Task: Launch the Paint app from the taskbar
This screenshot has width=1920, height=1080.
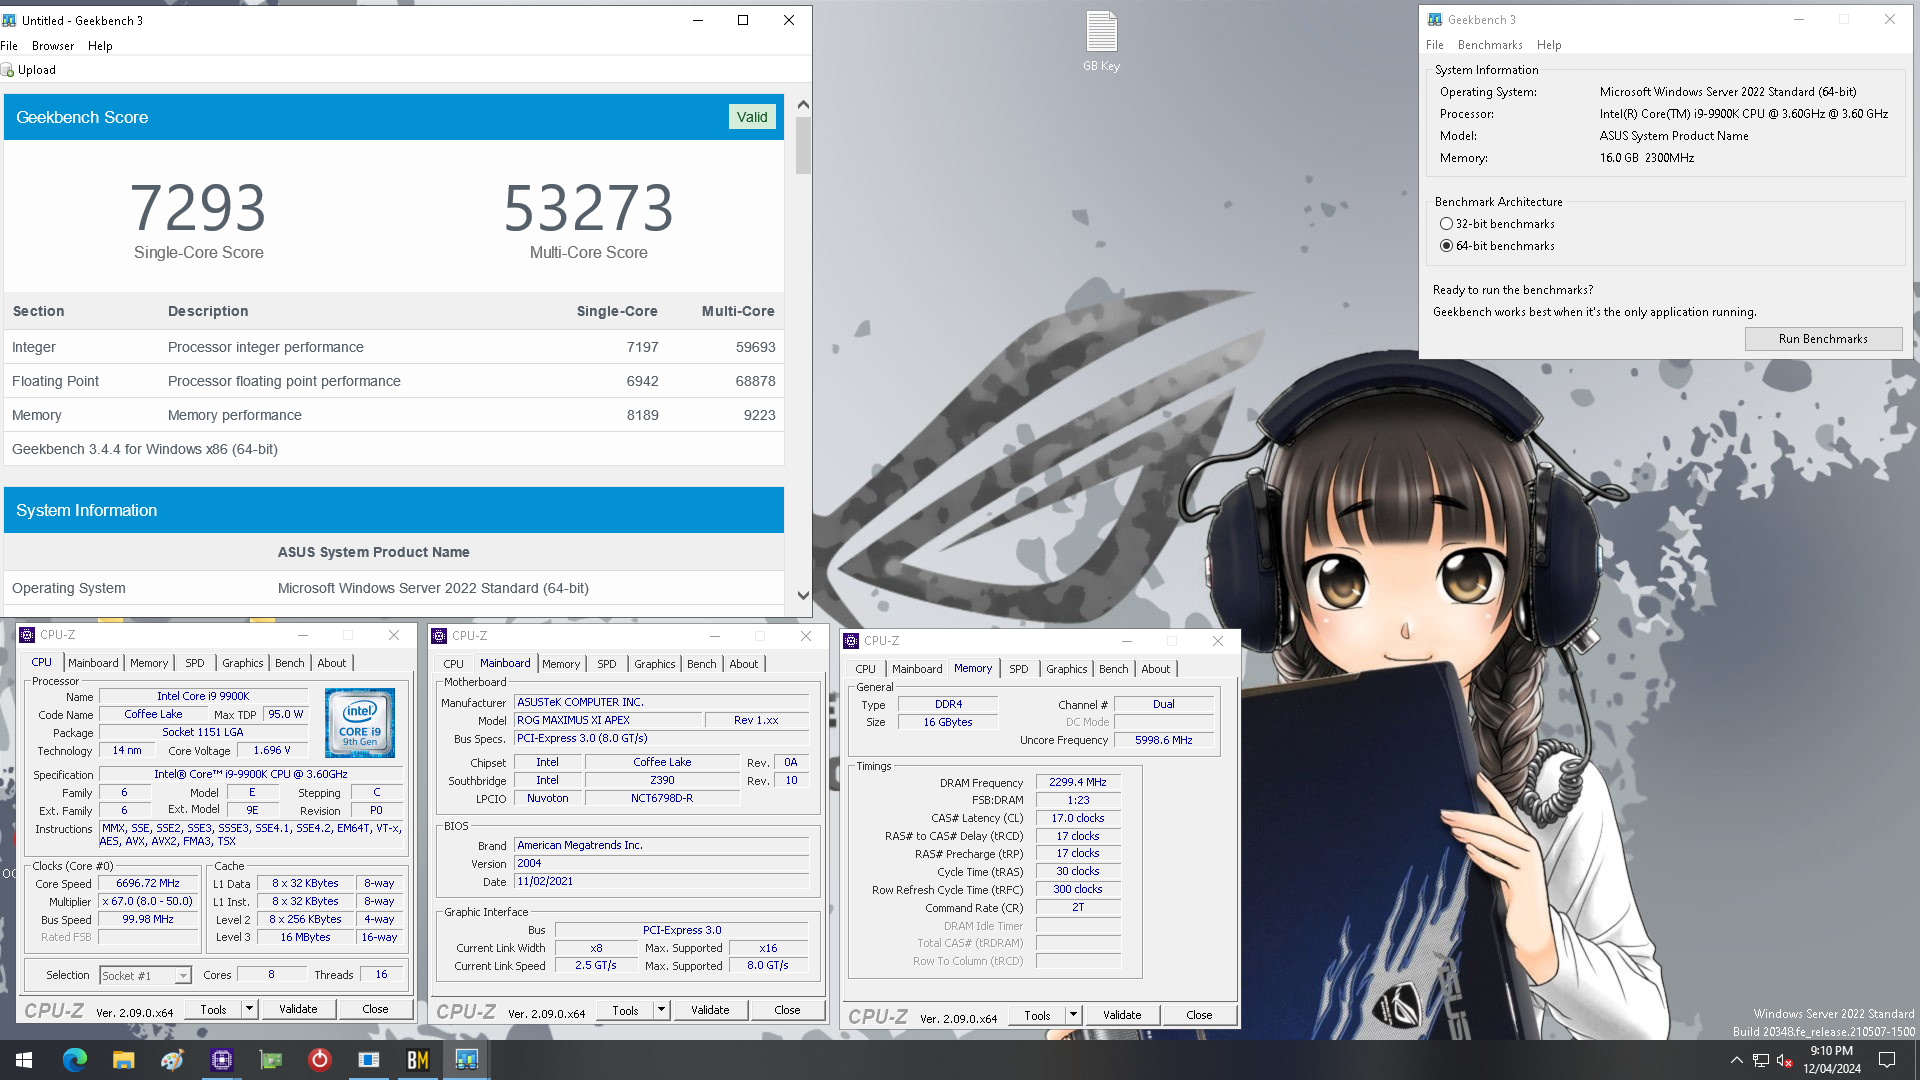Action: click(172, 1060)
